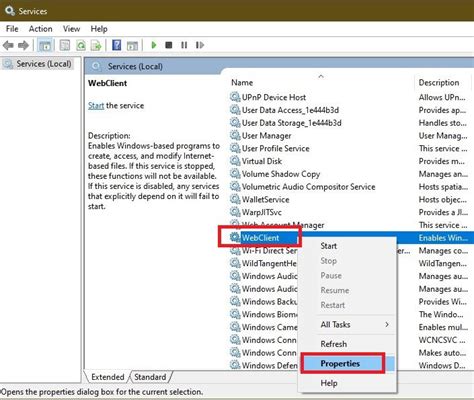The height and width of the screenshot is (400, 474).
Task: Click the Back arrow toolbar icon
Action: click(8, 45)
